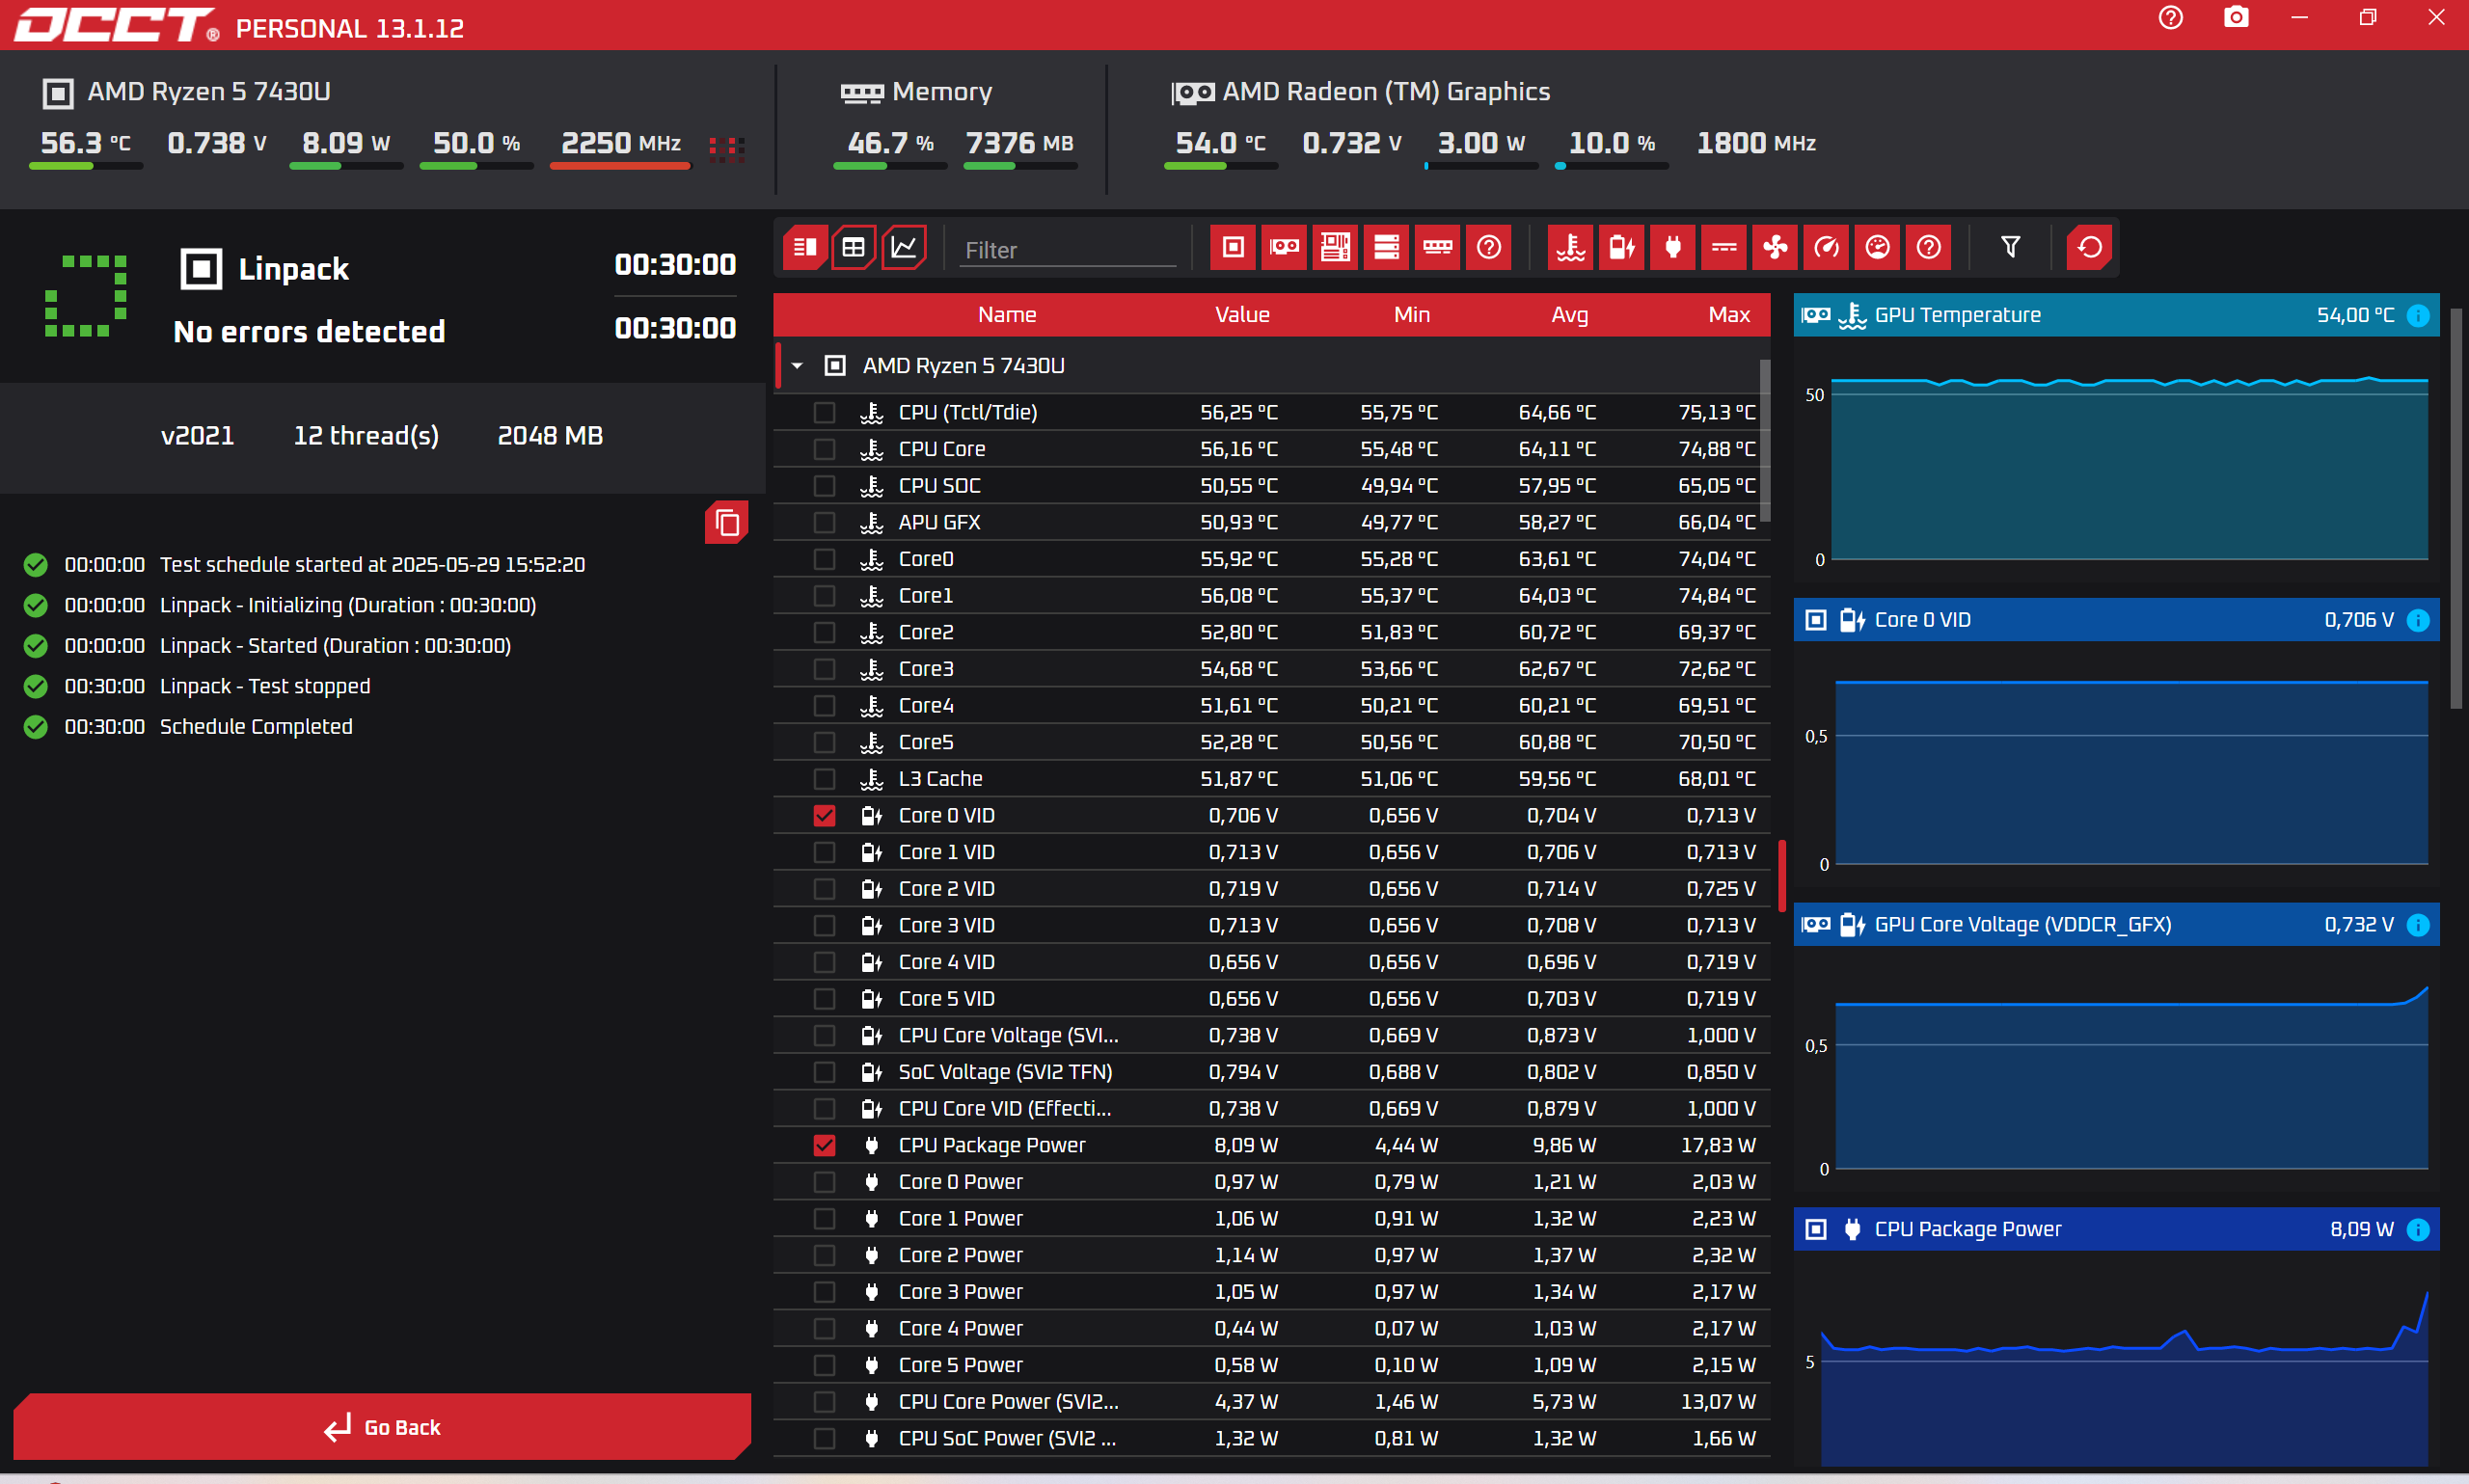Switch to the graph view layout
Screen dimensions: 2469x1484
[904, 247]
